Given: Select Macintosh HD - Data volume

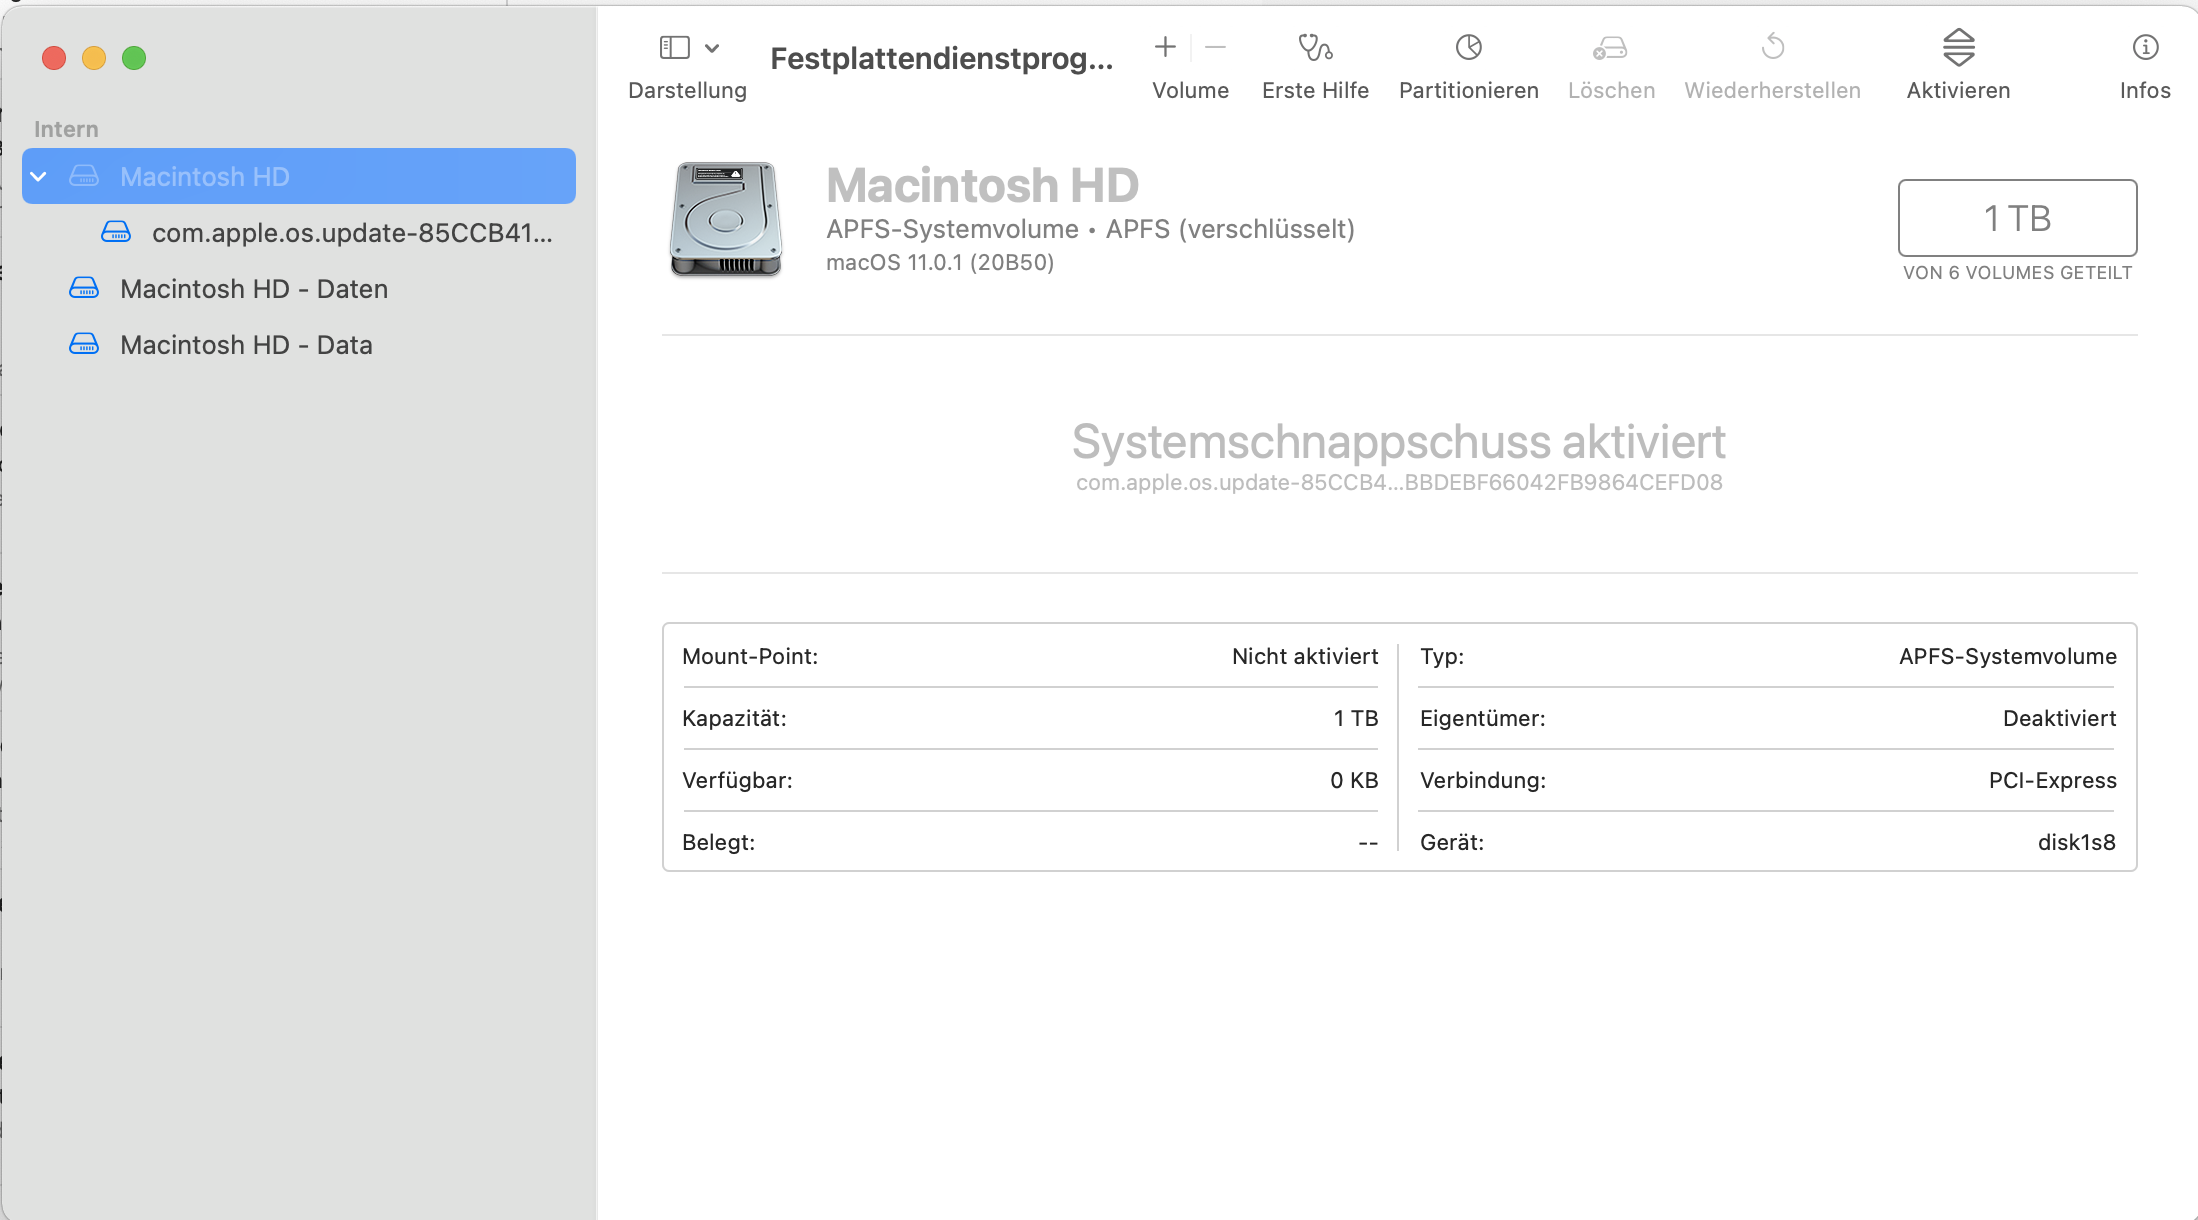Looking at the screenshot, I should pyautogui.click(x=246, y=345).
